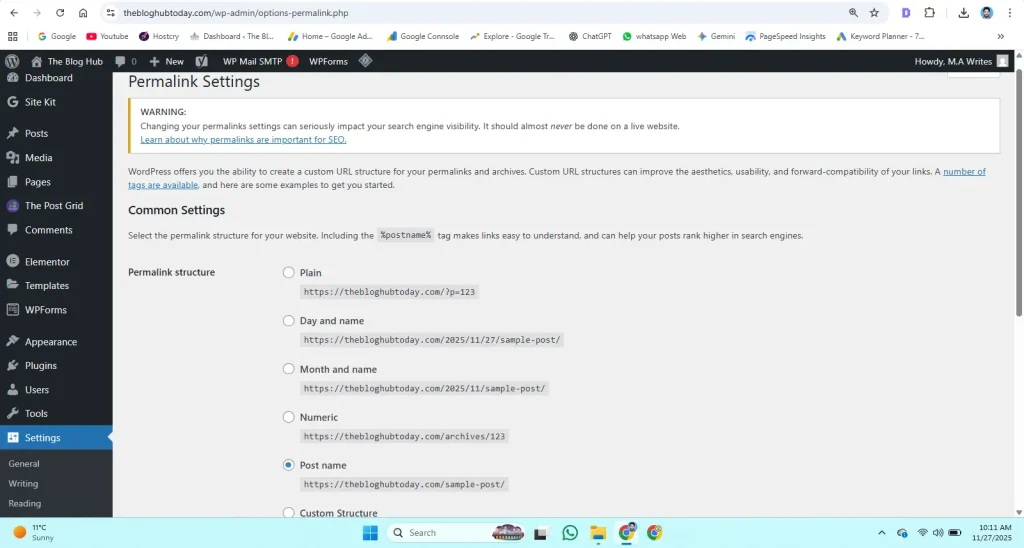
Task: Open the Howdy, M.A Writes account menu
Action: tap(961, 61)
